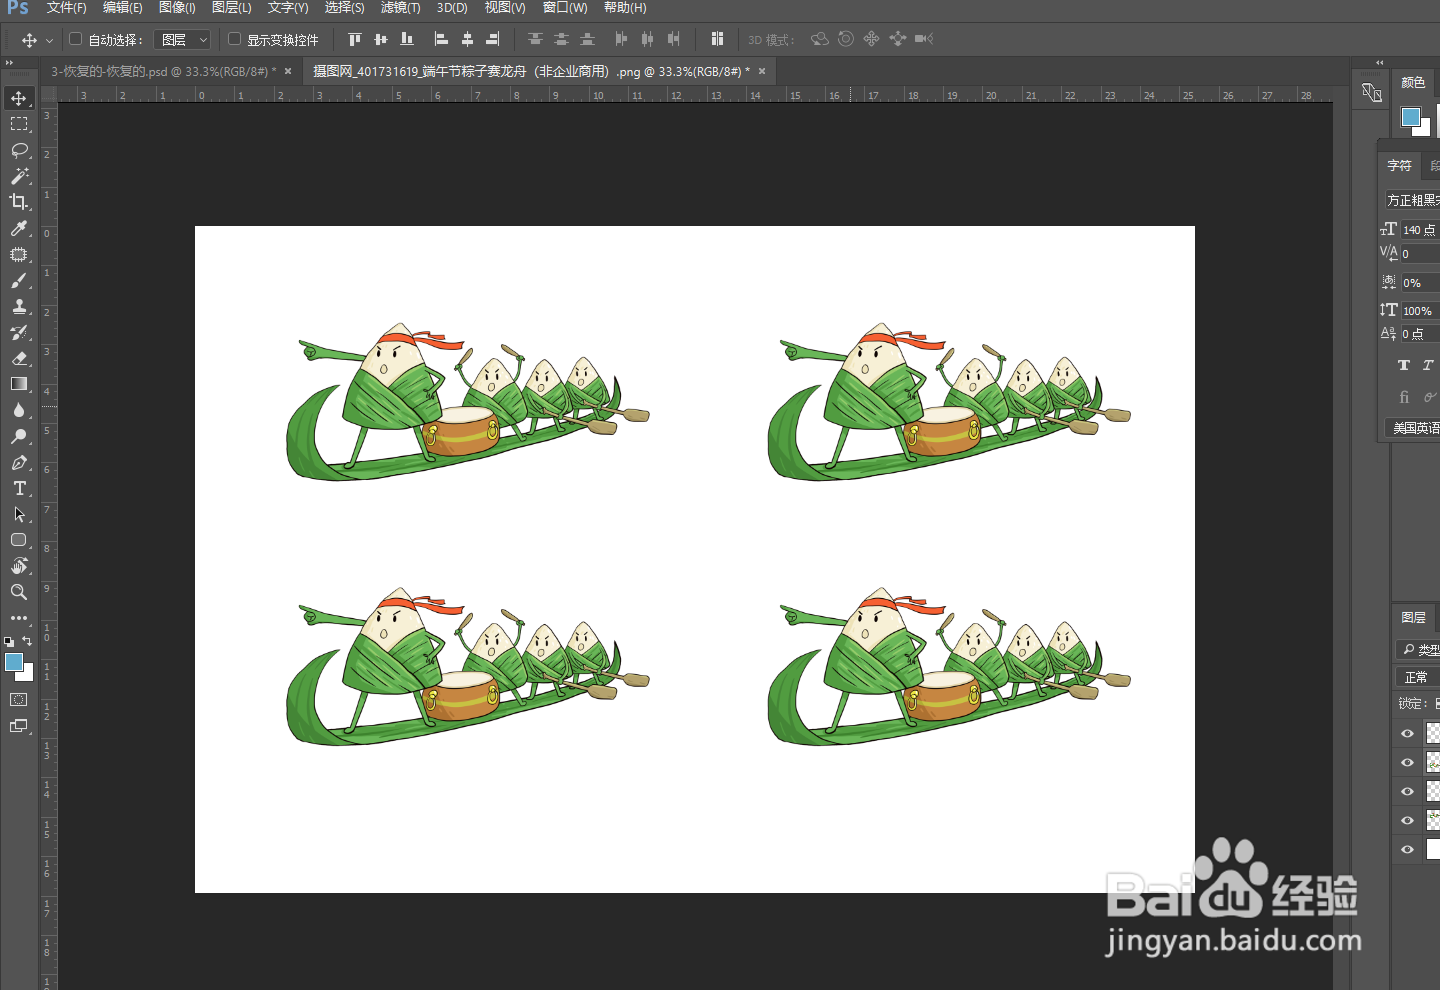Change the screen mode icon
Screen dimensions: 1440x990
click(18, 726)
